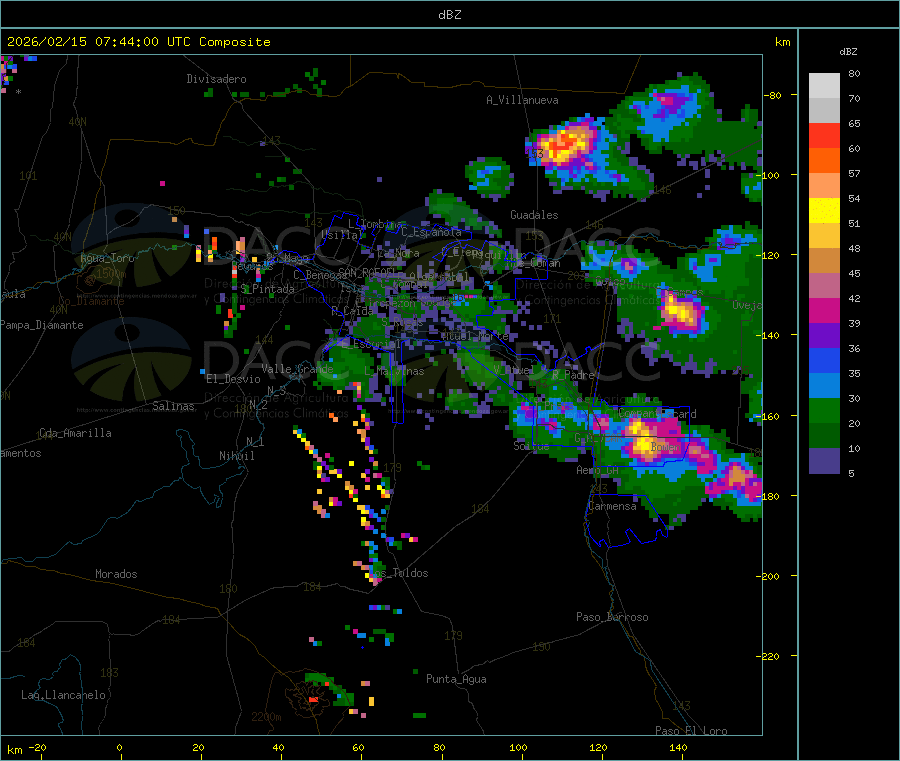900x761 pixels.
Task: Click the Paso_El_Loro map label
Action: [x=692, y=731]
